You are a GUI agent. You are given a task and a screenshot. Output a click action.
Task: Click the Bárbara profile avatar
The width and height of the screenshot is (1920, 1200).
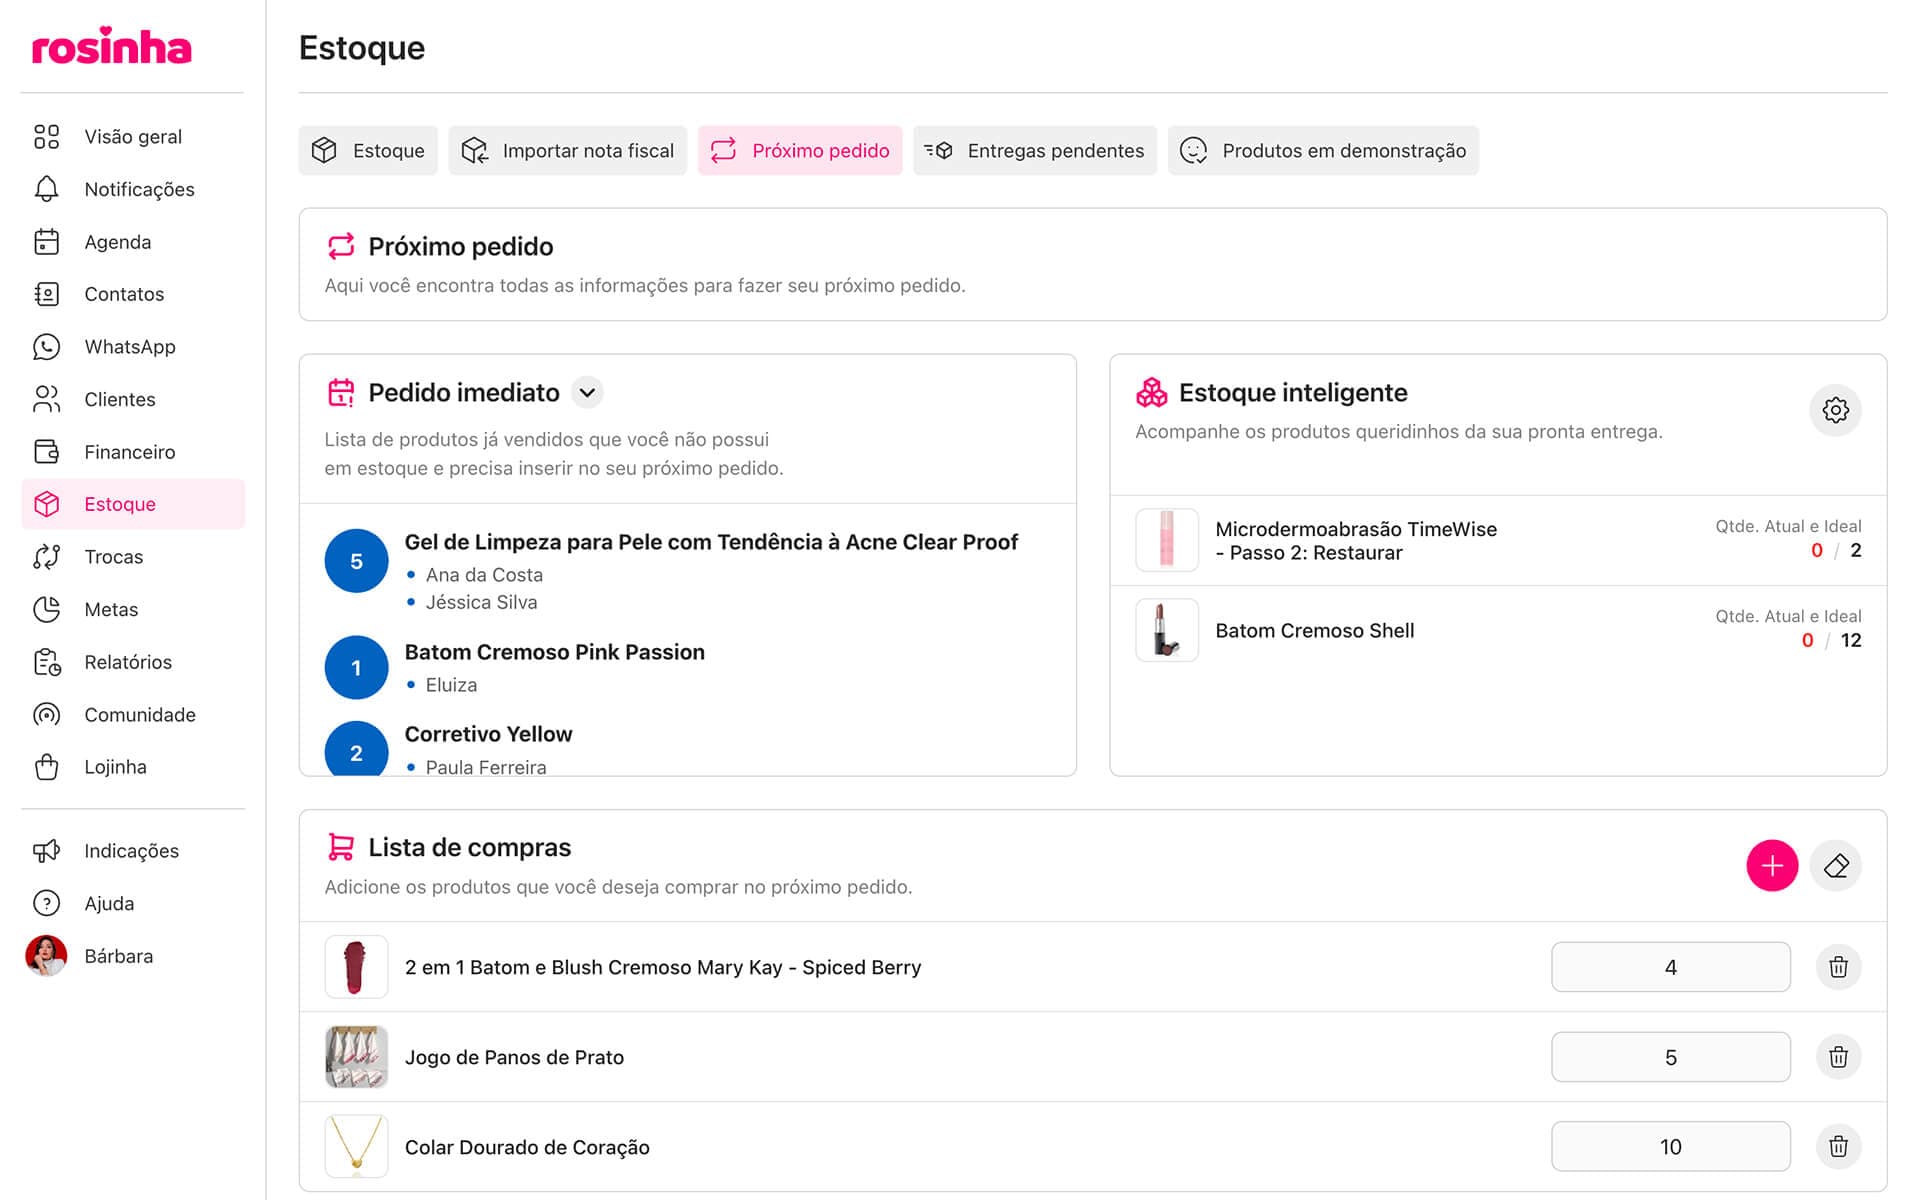coord(46,956)
